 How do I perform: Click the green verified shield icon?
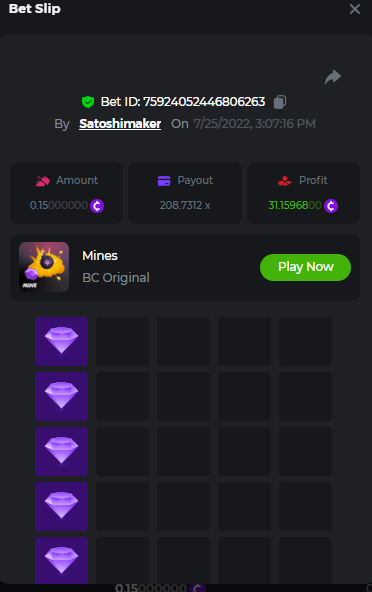[x=88, y=102]
